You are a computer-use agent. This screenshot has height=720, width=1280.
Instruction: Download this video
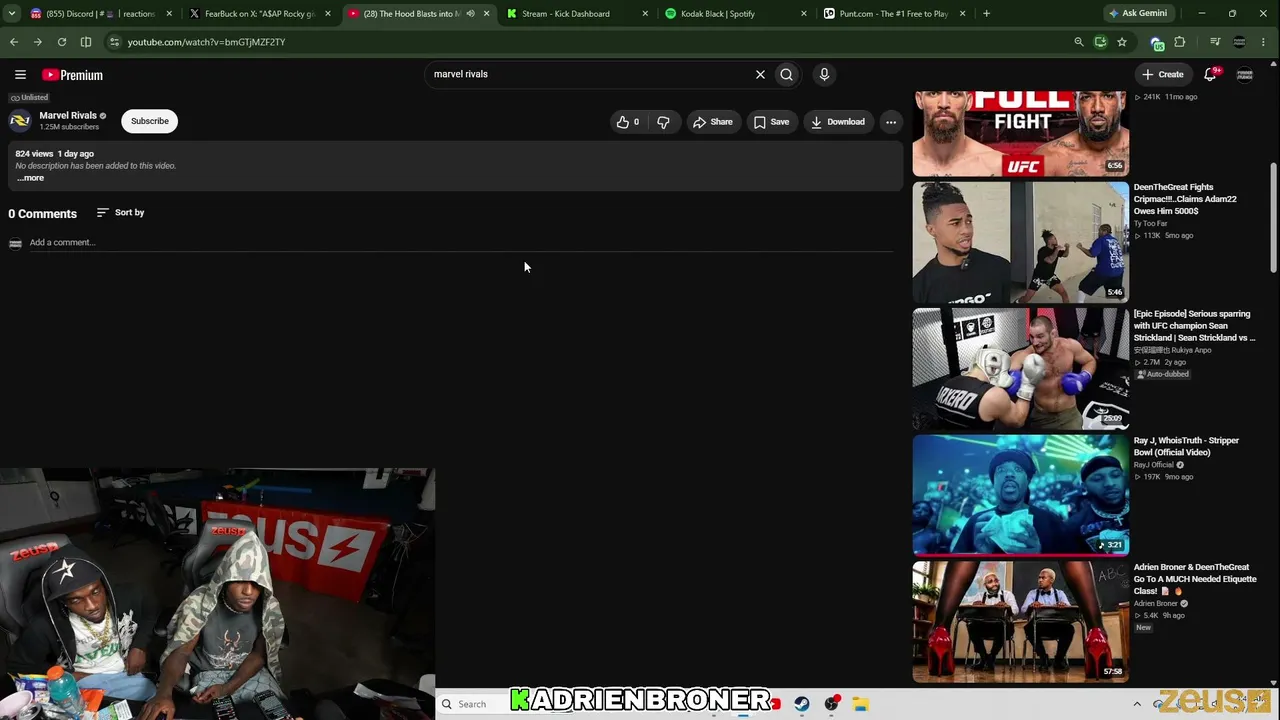click(x=838, y=122)
